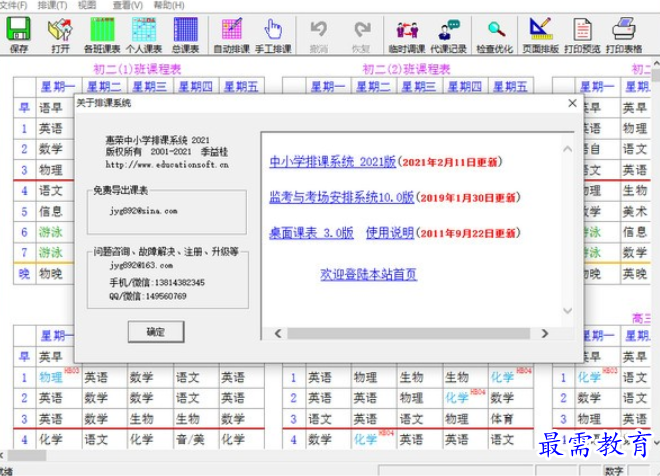The height and width of the screenshot is (476, 660).
Task: Open 页面排版 page layout tool
Action: pyautogui.click(x=540, y=35)
